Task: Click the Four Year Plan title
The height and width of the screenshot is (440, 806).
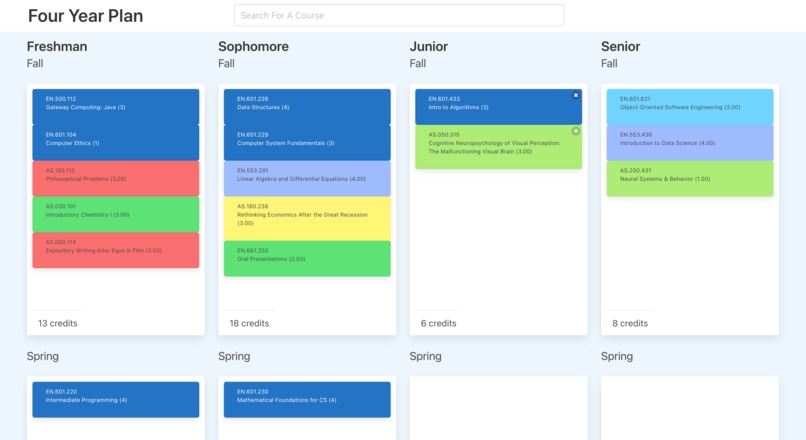Action: tap(85, 16)
